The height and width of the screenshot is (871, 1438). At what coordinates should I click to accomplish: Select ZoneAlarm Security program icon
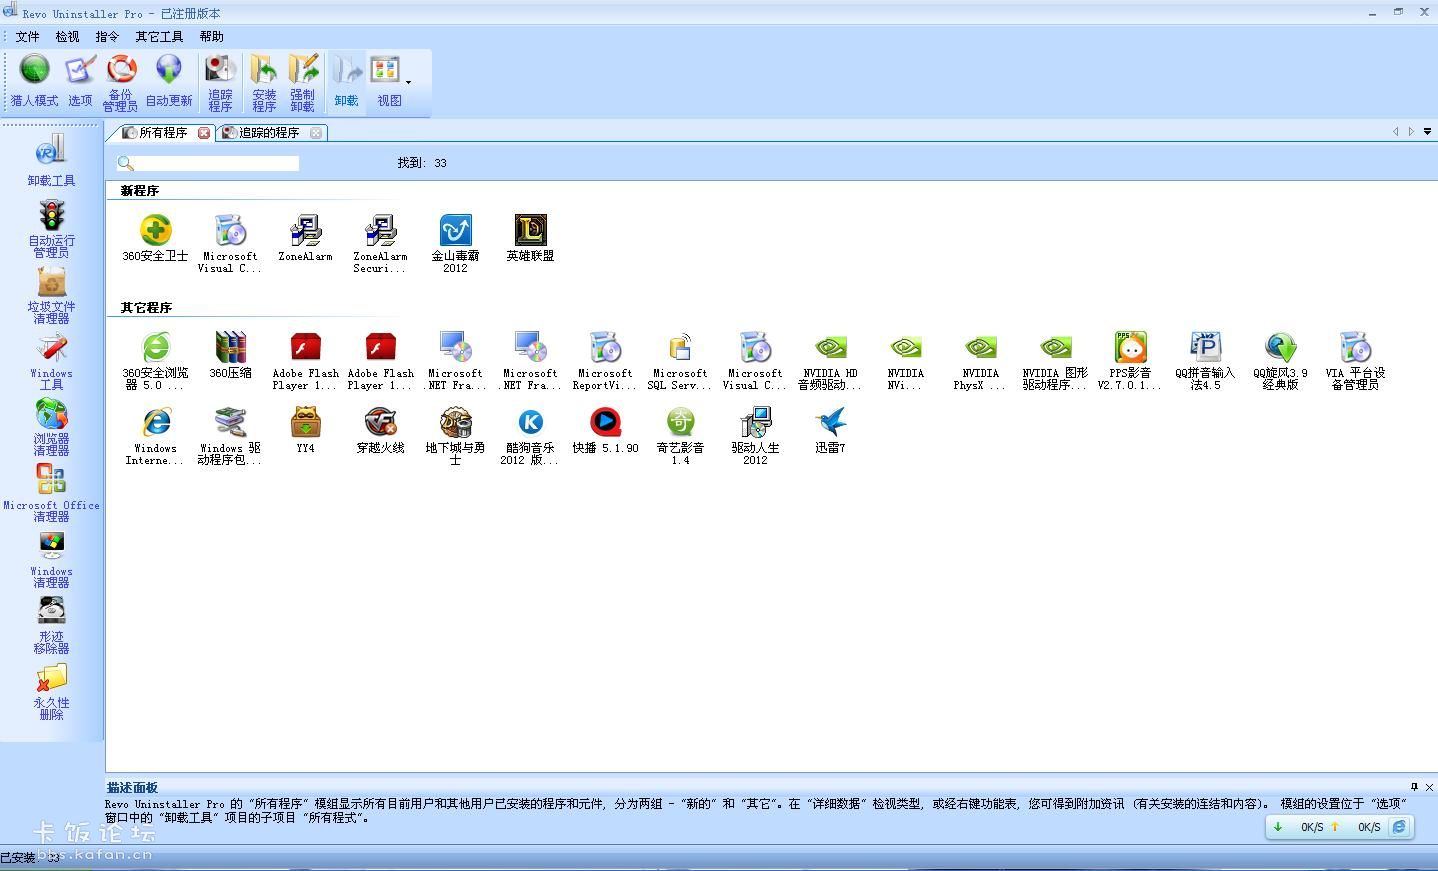point(380,243)
